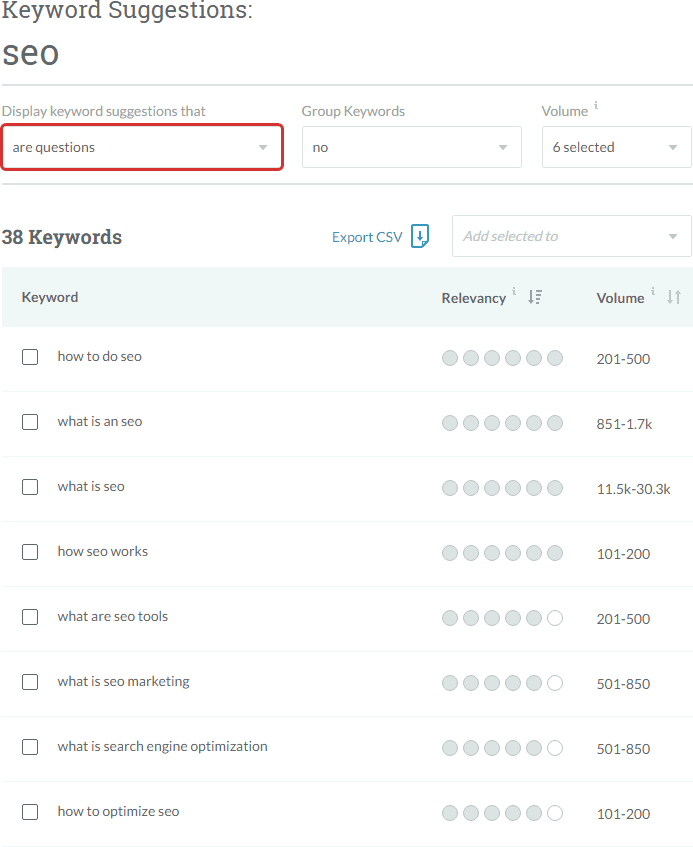
Task: Sort by Relevancy using sort icon
Action: click(x=535, y=297)
